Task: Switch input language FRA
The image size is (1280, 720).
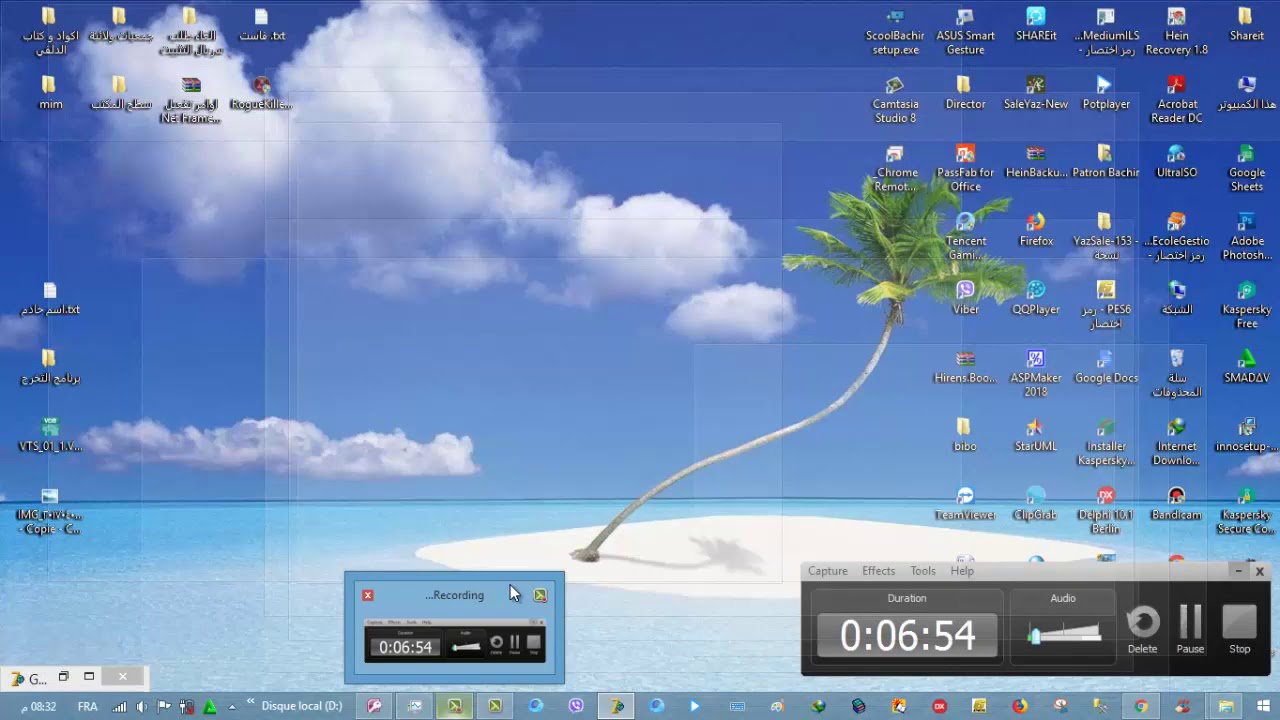Action: coord(87,706)
